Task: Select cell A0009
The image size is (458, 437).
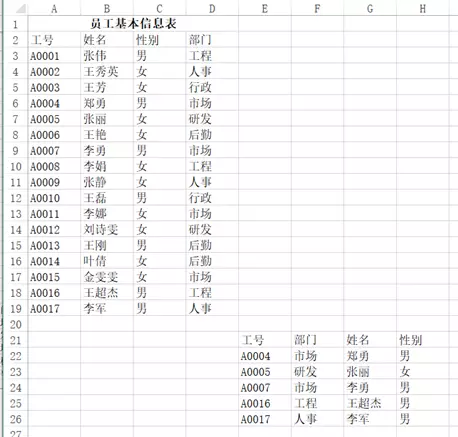Action: coord(54,182)
